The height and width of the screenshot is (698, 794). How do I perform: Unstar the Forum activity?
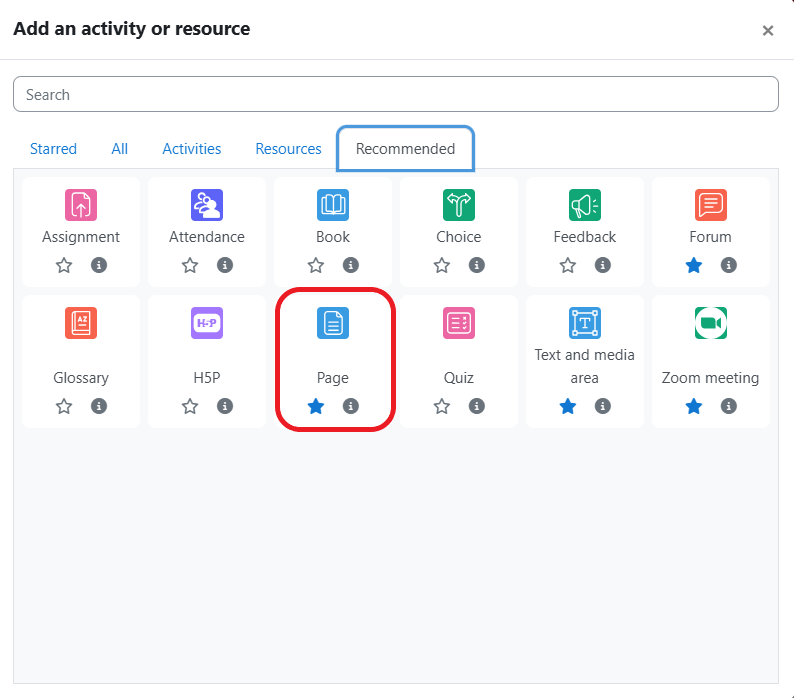point(694,265)
